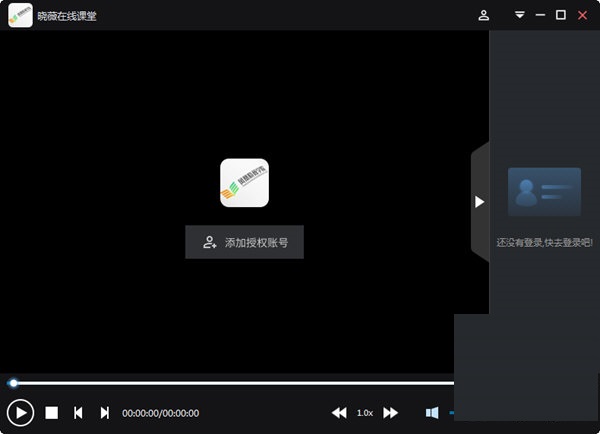Open the title bar dropdown menu
The image size is (600, 434).
coord(520,15)
